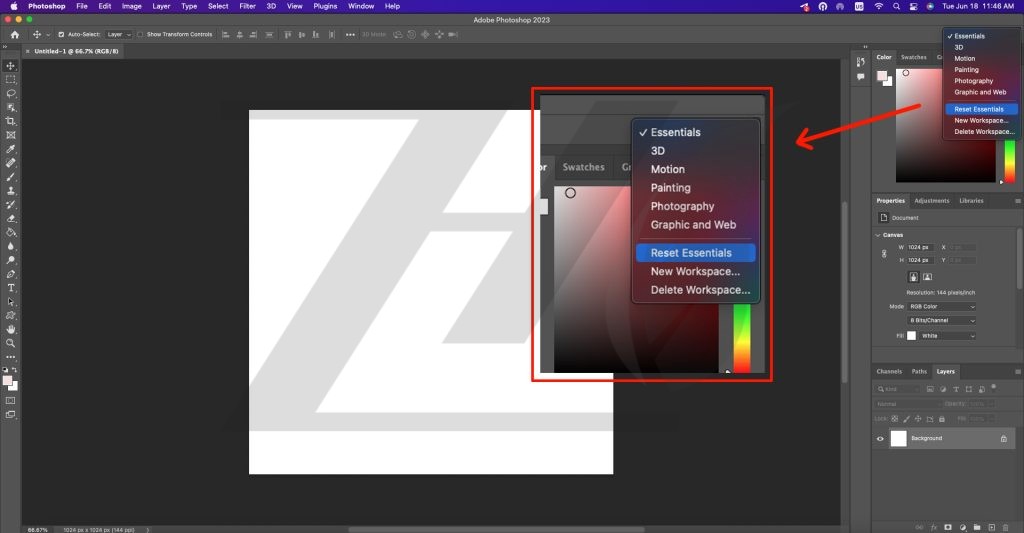The height and width of the screenshot is (533, 1024).
Task: Select the Hand tool
Action: coord(11,329)
